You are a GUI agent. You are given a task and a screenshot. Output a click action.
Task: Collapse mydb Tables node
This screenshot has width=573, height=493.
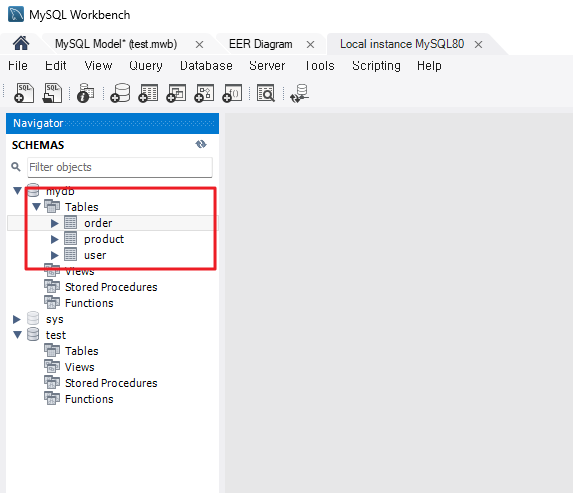[36, 206]
